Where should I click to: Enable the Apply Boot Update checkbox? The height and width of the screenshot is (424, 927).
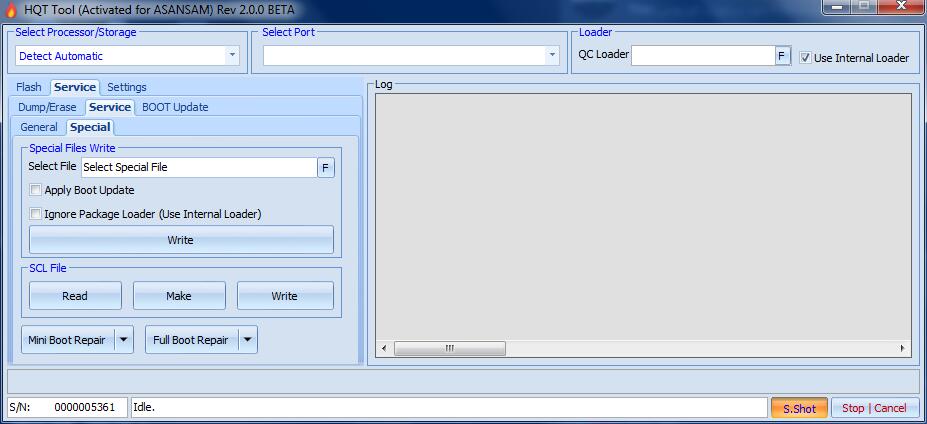point(36,190)
